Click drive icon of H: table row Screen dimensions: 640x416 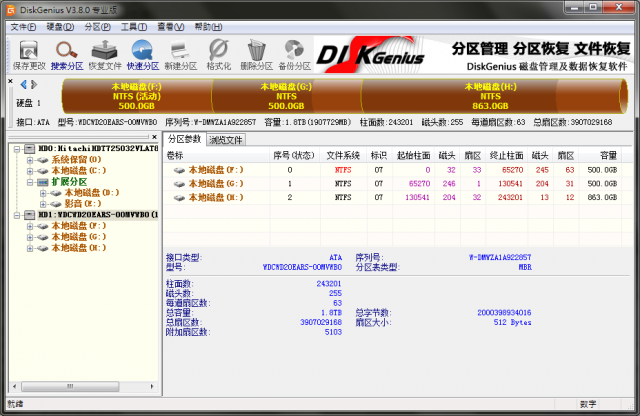pos(179,198)
